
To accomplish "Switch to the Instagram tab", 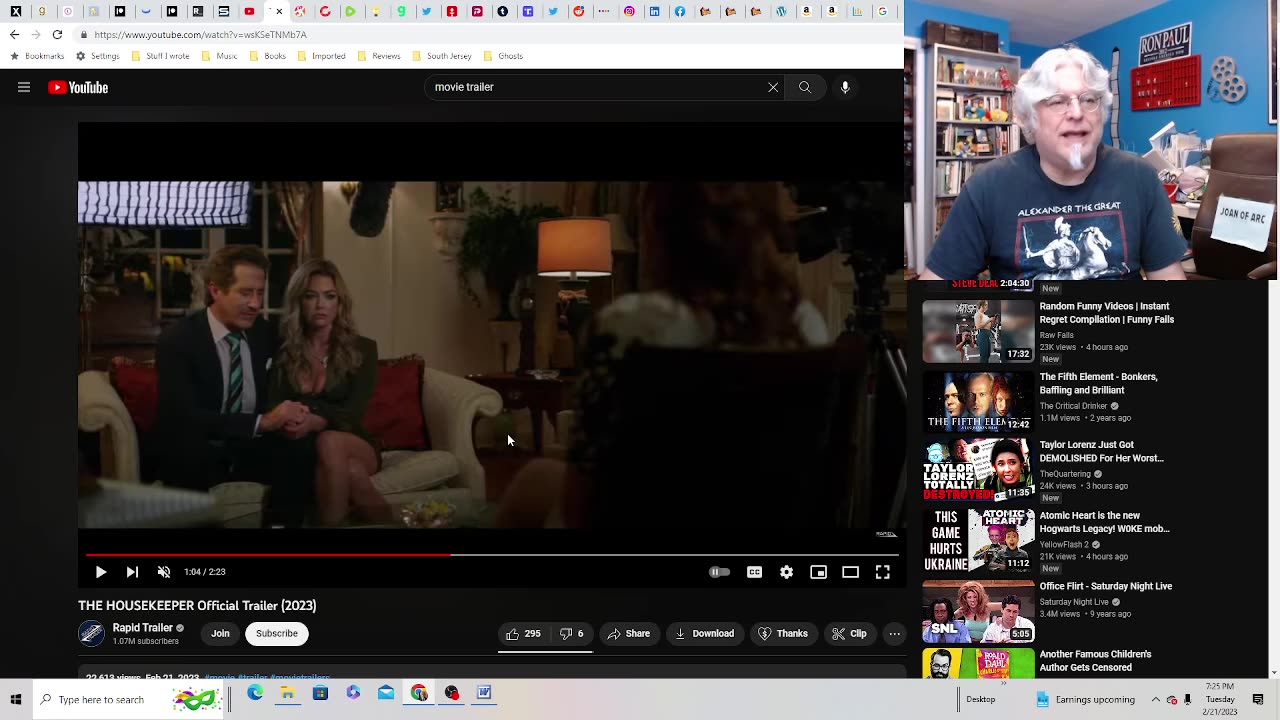I will click(629, 12).
